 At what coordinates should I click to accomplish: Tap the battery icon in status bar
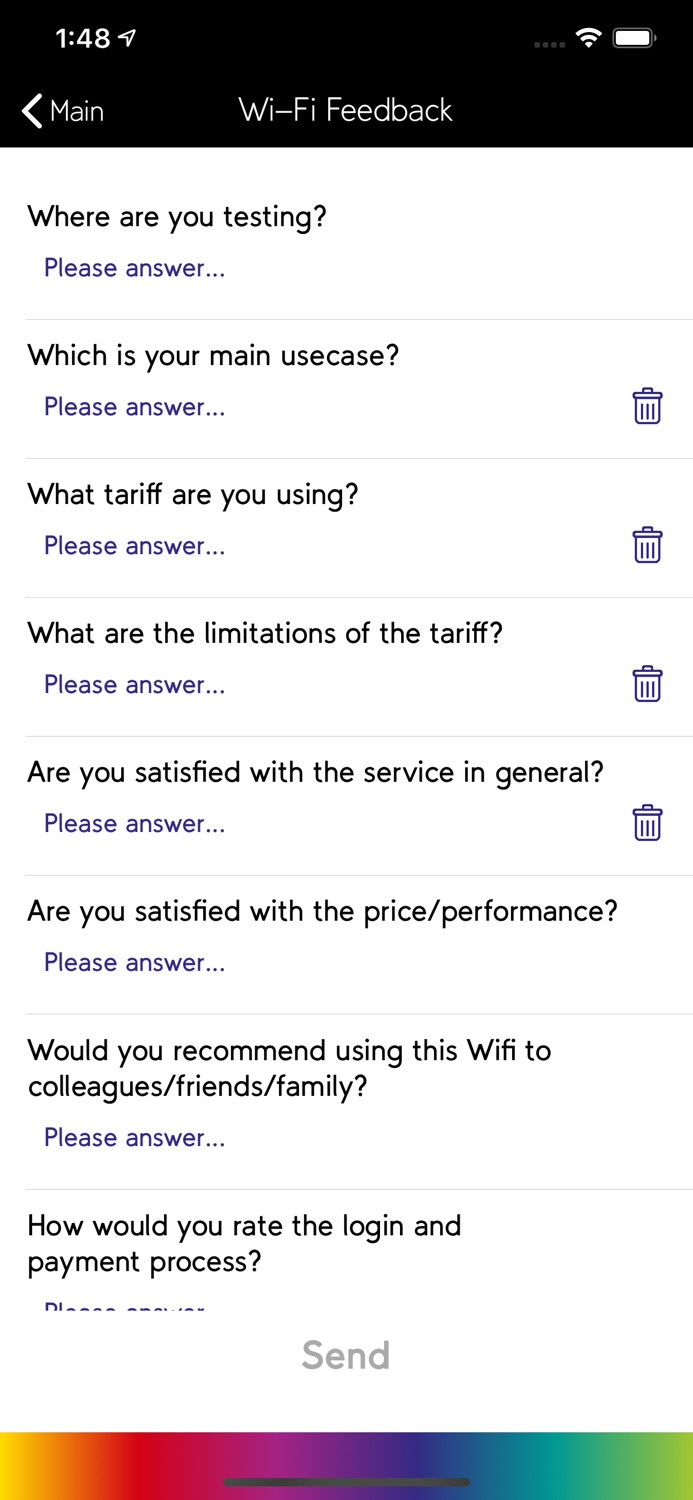pyautogui.click(x=634, y=39)
